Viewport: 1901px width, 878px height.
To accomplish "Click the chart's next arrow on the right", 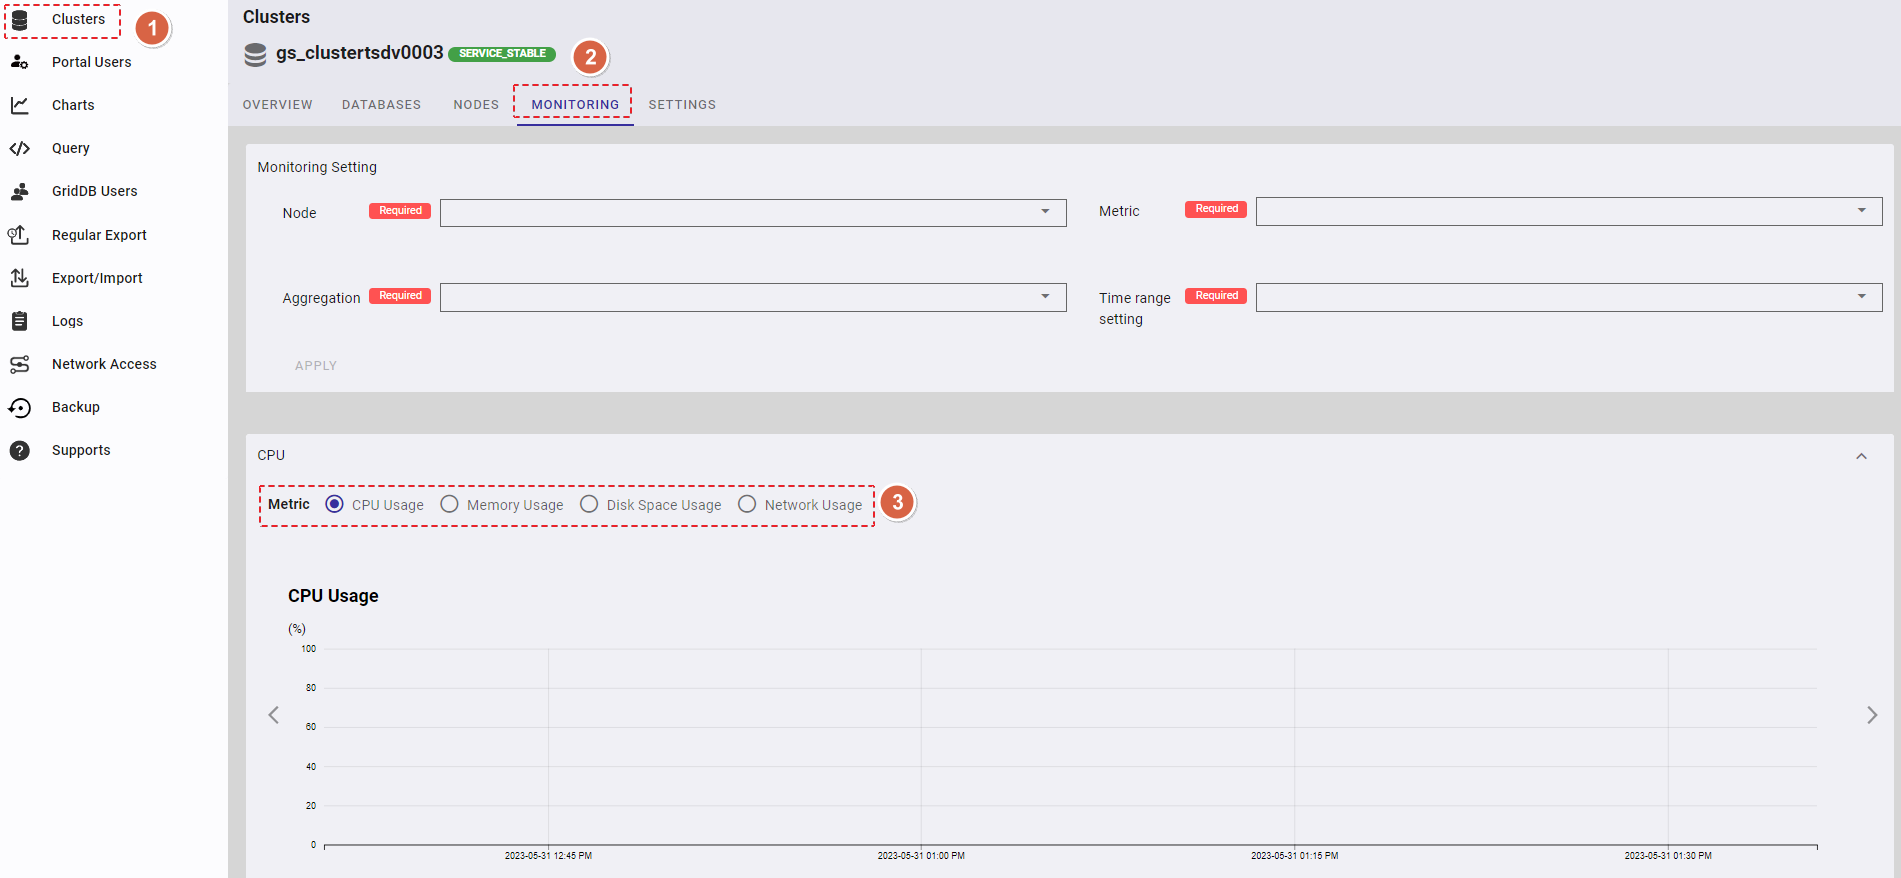I will [x=1871, y=715].
